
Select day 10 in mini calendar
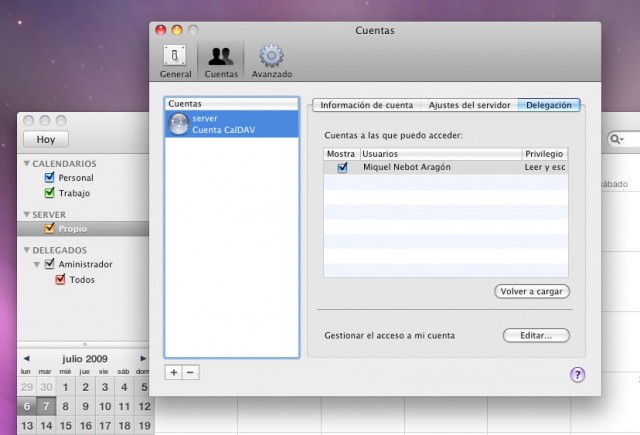pos(105,406)
